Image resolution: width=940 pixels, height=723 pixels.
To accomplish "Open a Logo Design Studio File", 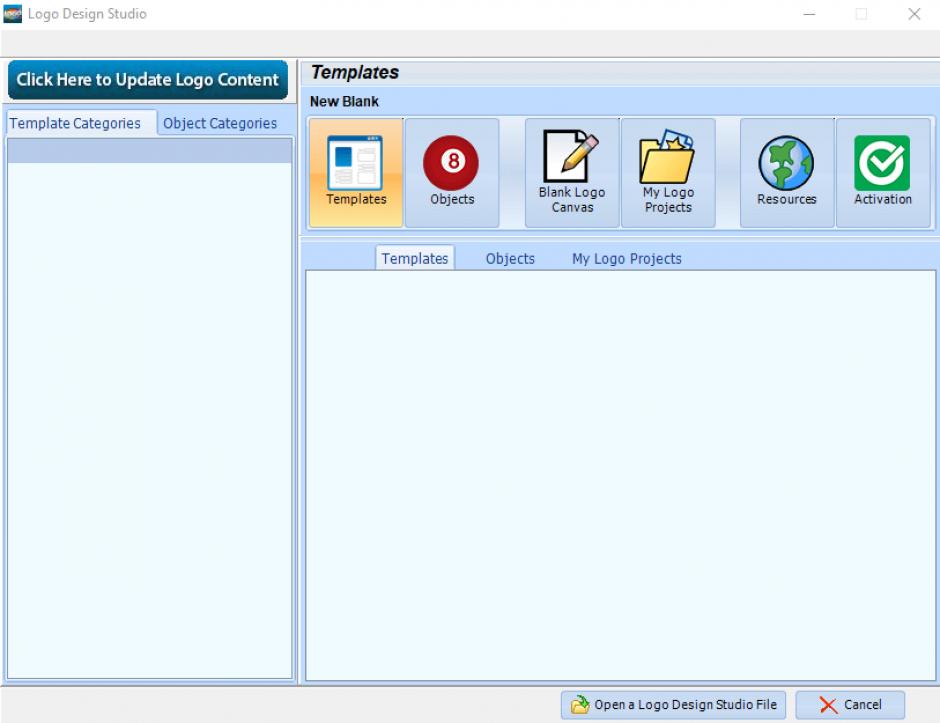I will [x=673, y=704].
